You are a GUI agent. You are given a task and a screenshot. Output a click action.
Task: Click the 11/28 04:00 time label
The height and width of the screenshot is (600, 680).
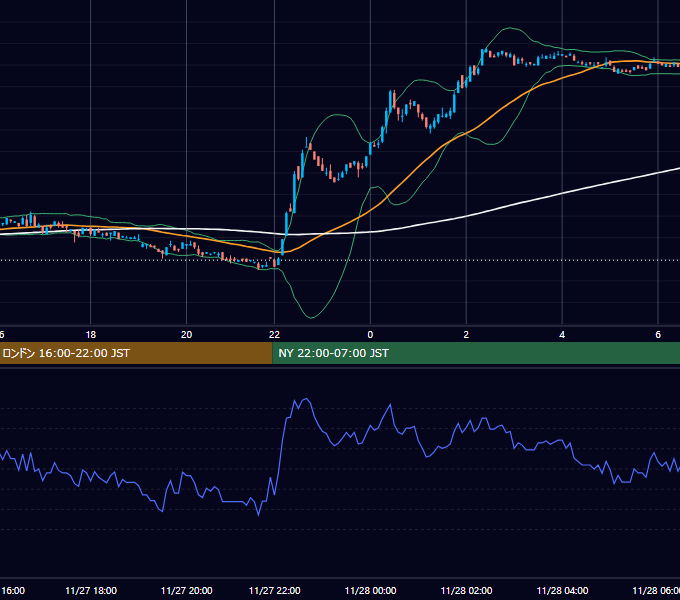pyautogui.click(x=562, y=591)
